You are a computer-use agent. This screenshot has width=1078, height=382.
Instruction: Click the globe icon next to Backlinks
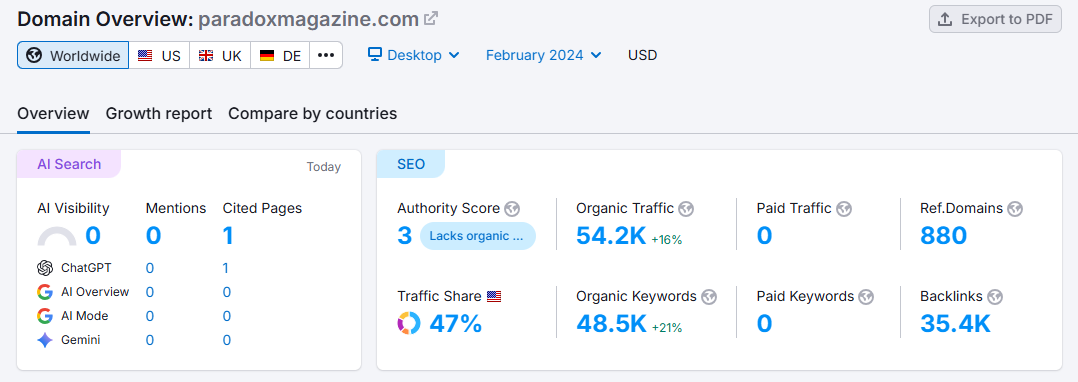coord(995,297)
